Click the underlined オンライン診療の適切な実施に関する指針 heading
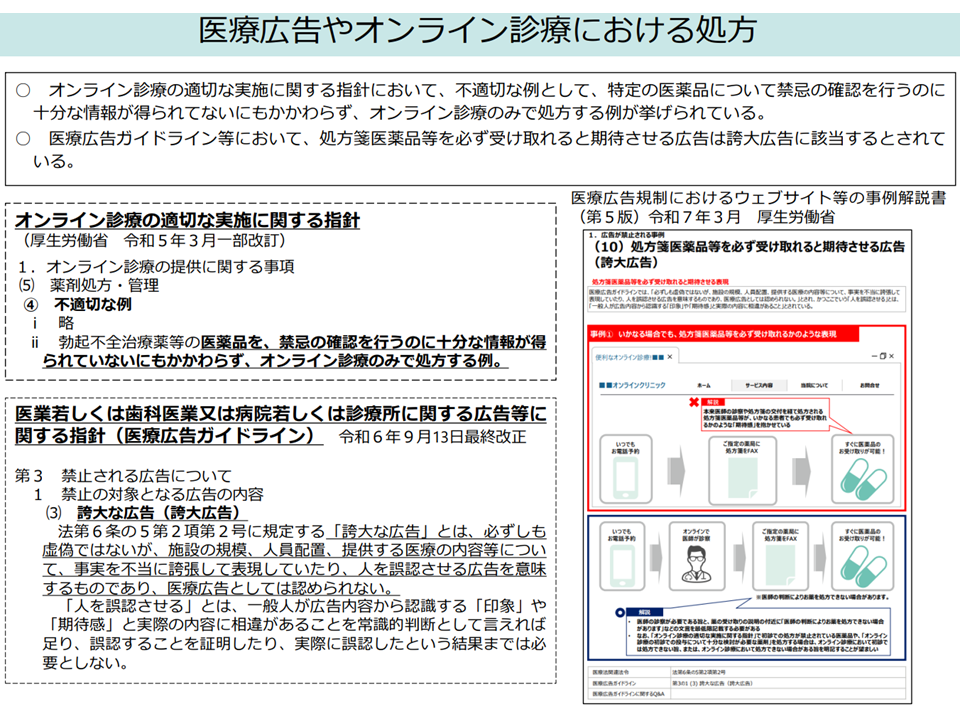The width and height of the screenshot is (960, 720). [x=187, y=220]
